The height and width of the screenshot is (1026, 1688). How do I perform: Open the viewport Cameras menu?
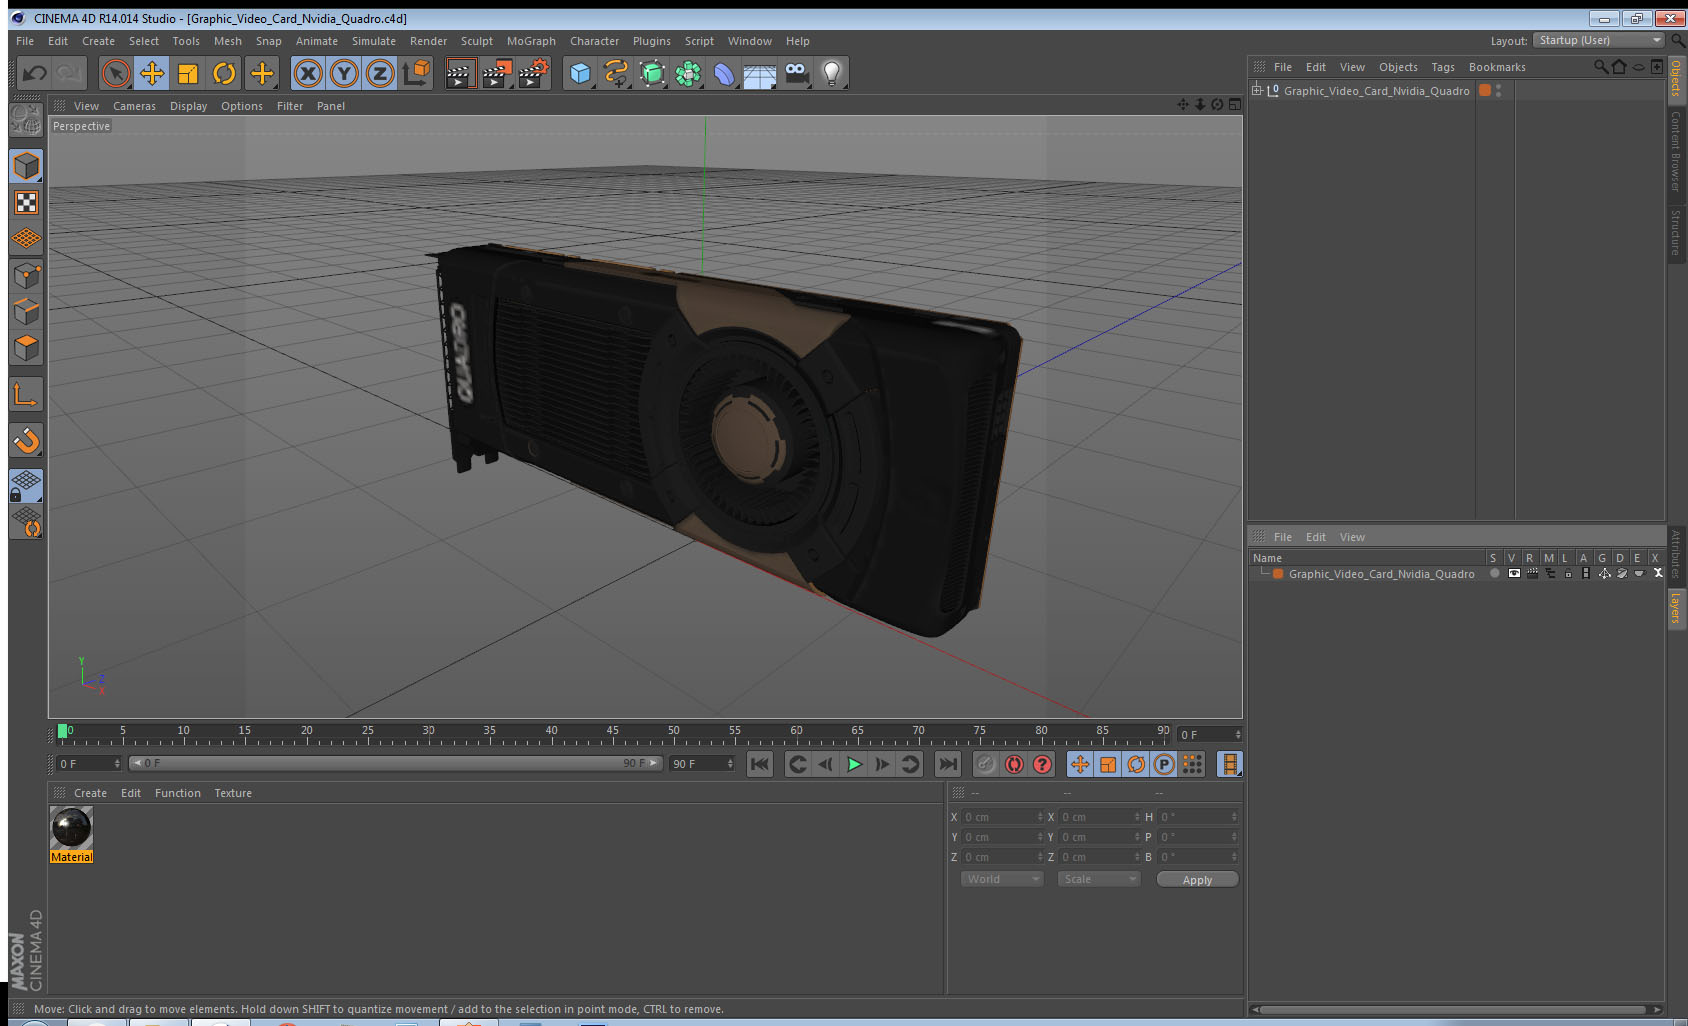(x=134, y=106)
